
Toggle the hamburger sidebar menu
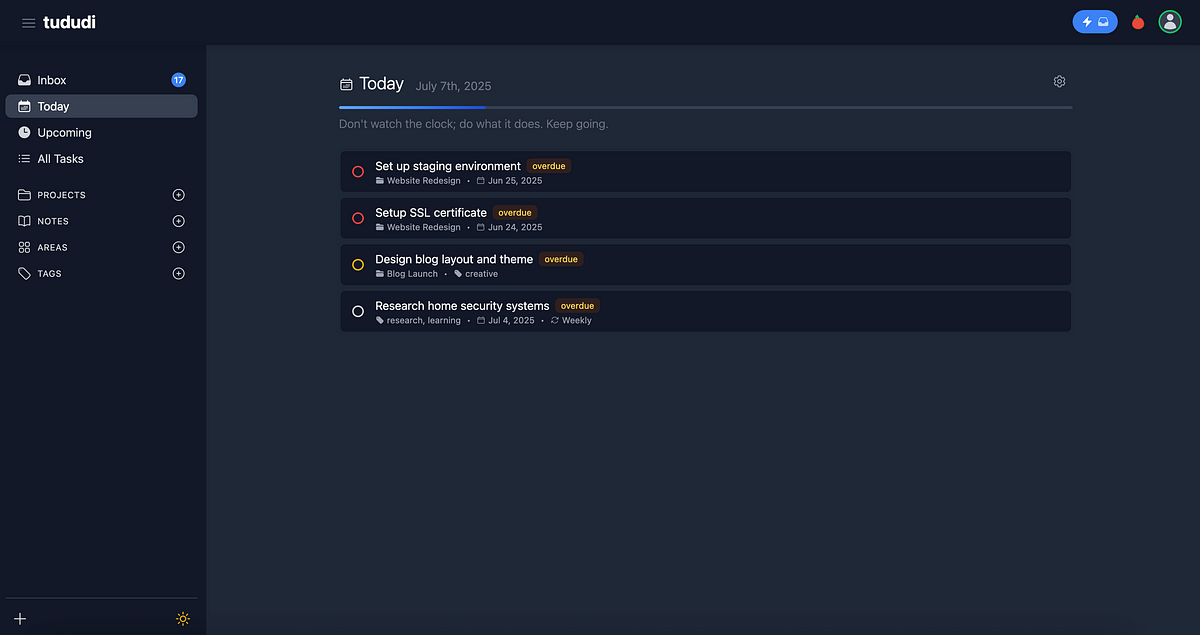tap(28, 23)
